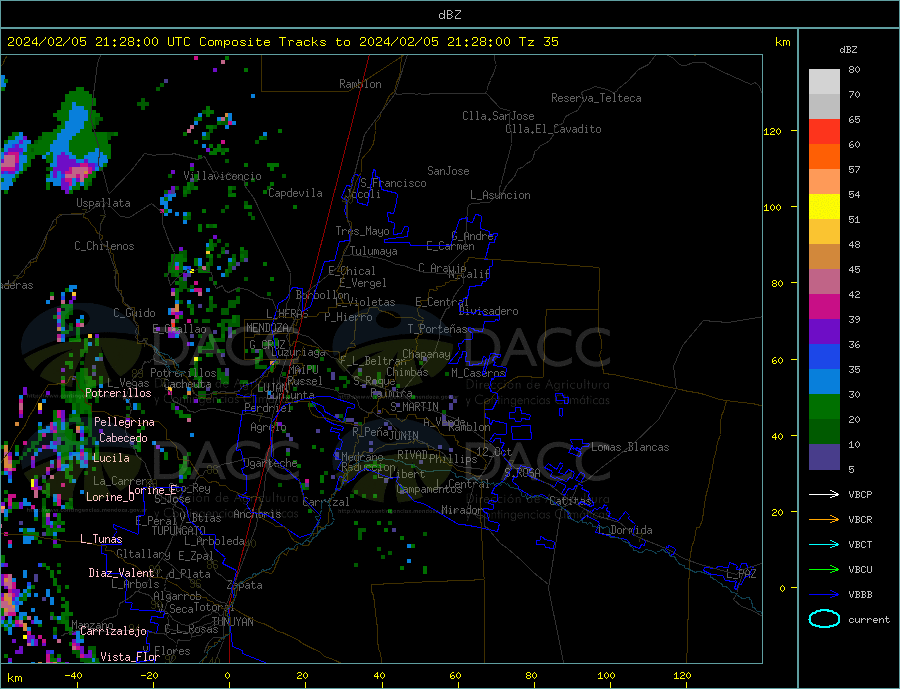Click the JUNIN map label

404,436
